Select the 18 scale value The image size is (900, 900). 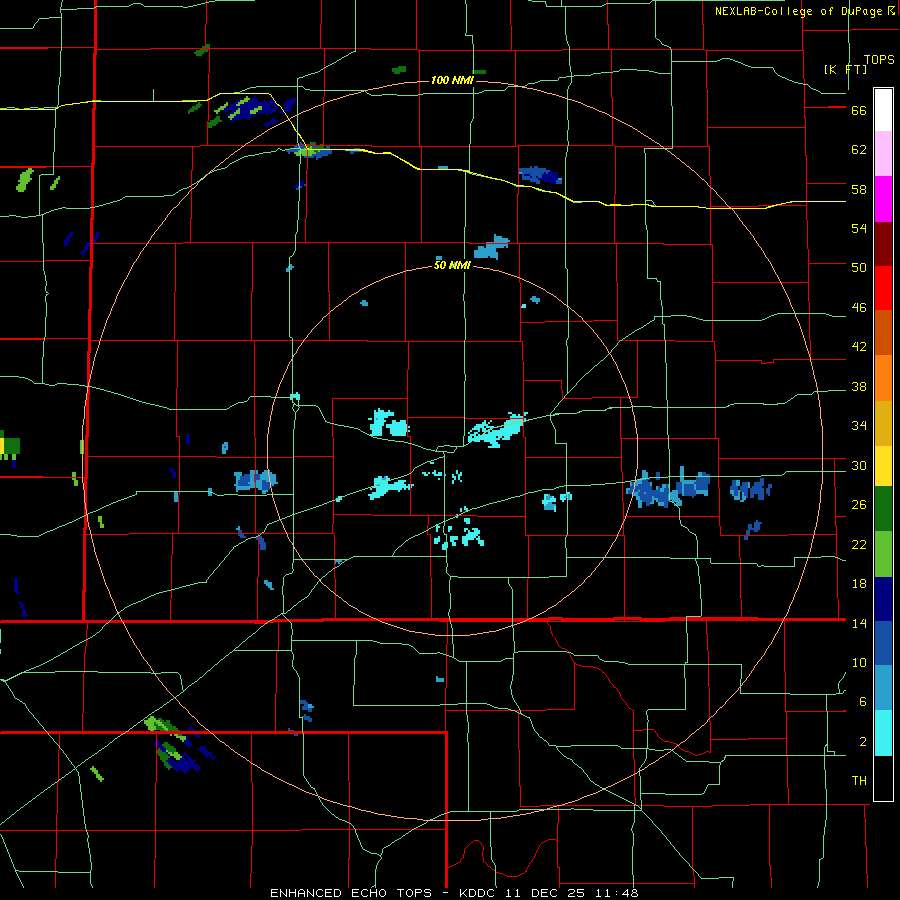(859, 584)
